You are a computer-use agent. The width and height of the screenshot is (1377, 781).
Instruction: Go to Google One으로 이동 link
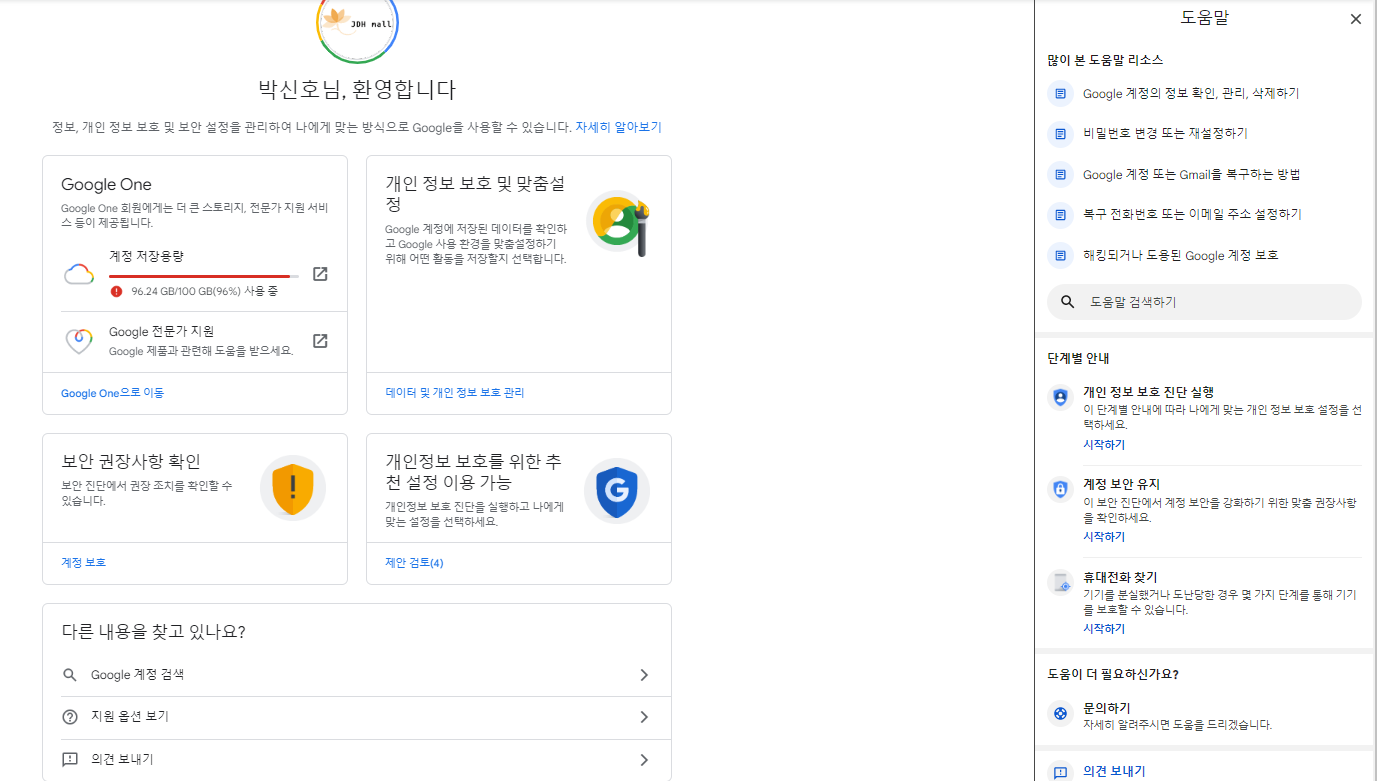pyautogui.click(x=112, y=393)
